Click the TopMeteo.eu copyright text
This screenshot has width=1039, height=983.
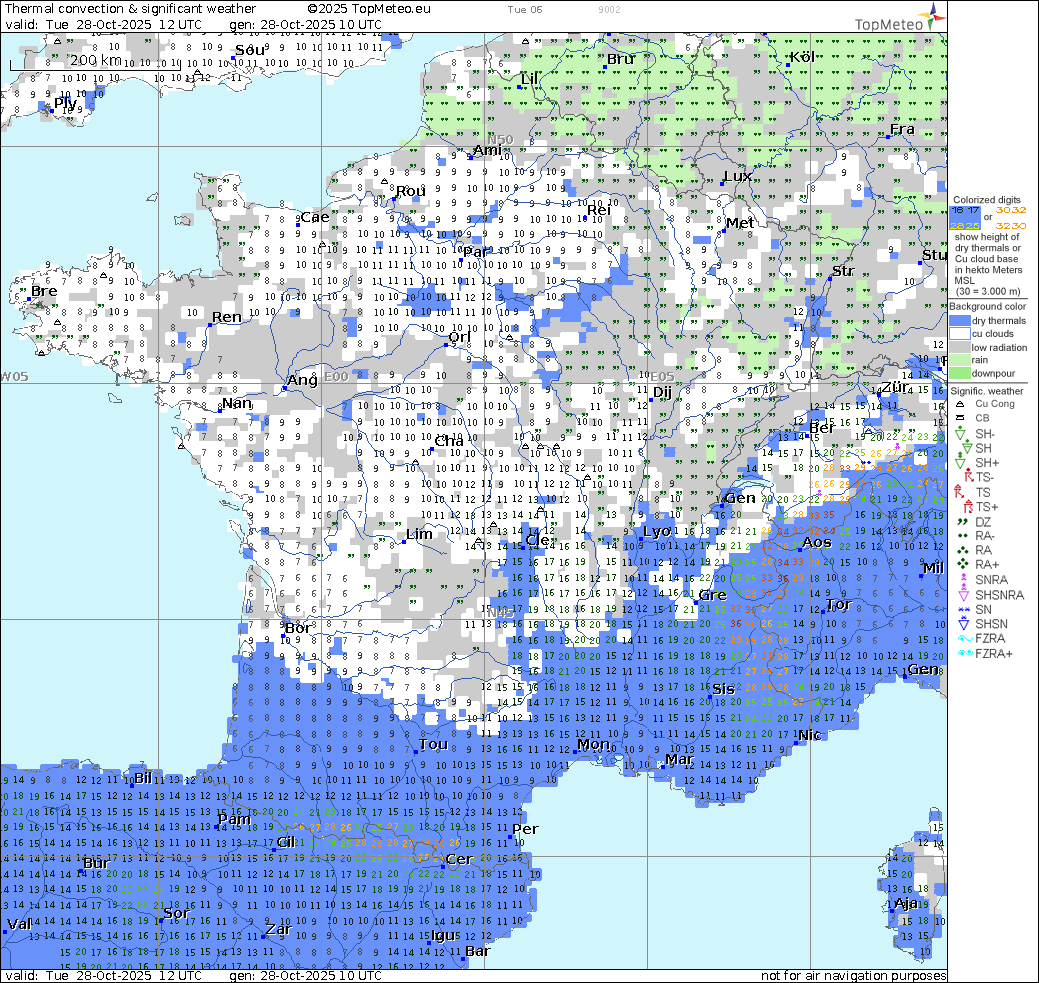(x=369, y=8)
